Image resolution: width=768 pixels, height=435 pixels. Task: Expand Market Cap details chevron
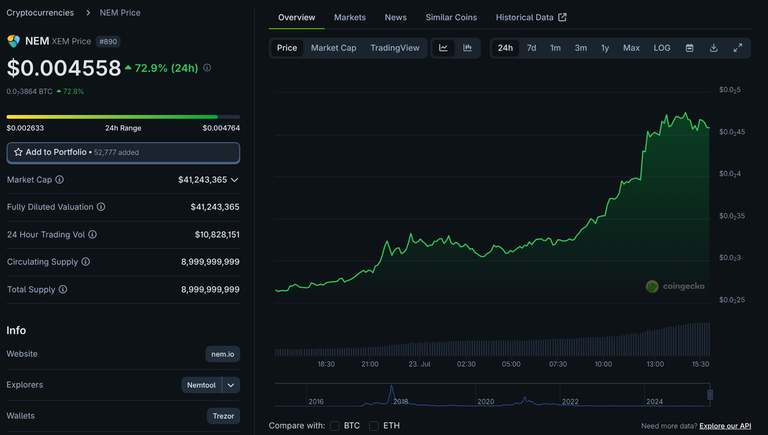235,180
